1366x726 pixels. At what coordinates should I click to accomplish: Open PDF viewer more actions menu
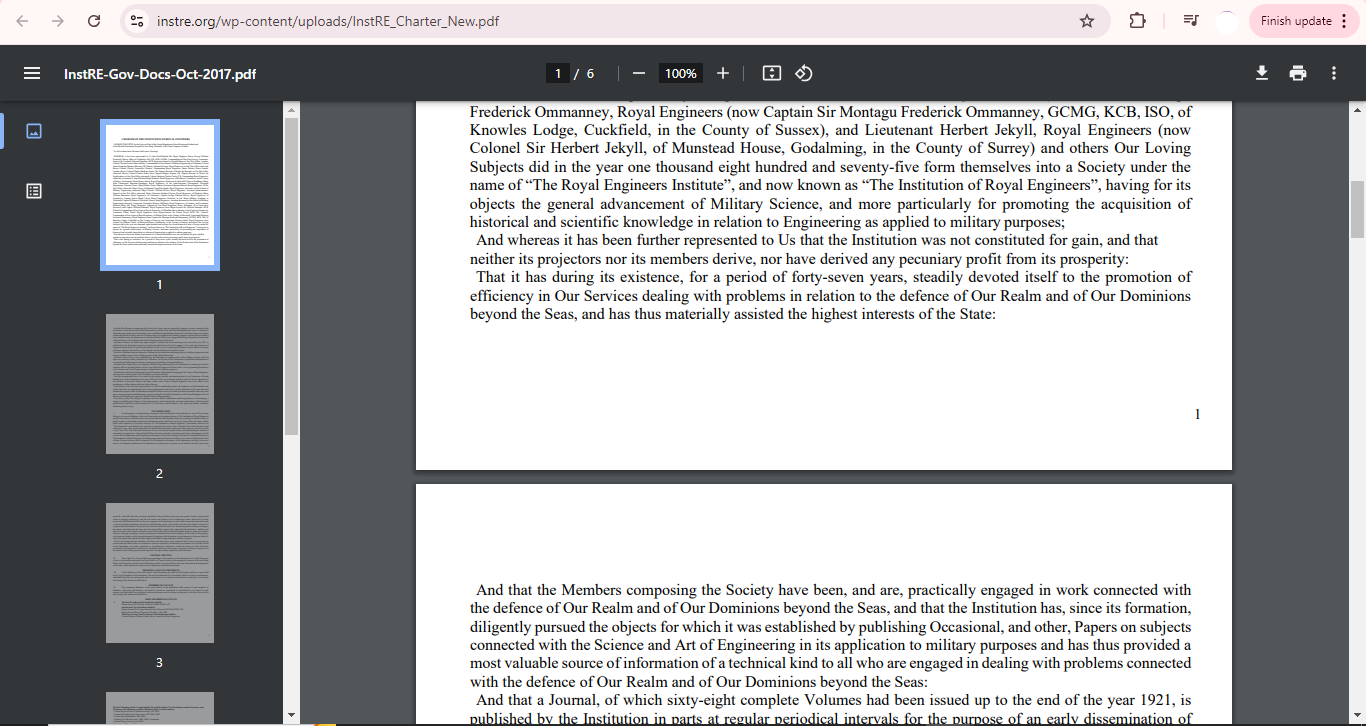[x=1334, y=73]
